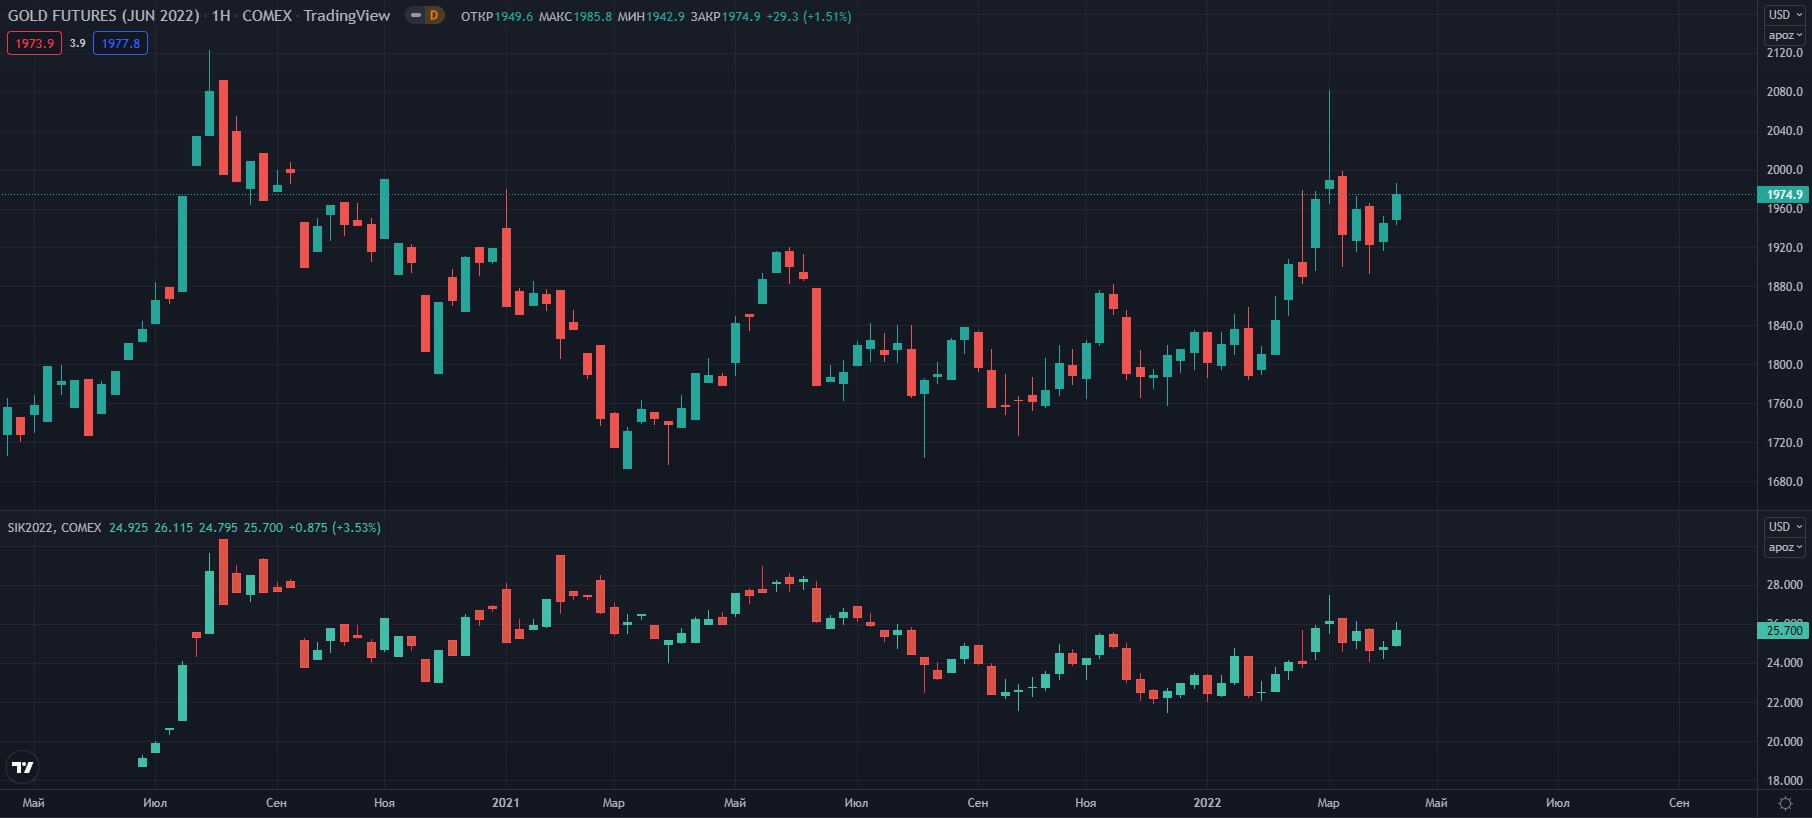Click the 3.9 spread value
The image size is (1812, 818).
[77, 43]
